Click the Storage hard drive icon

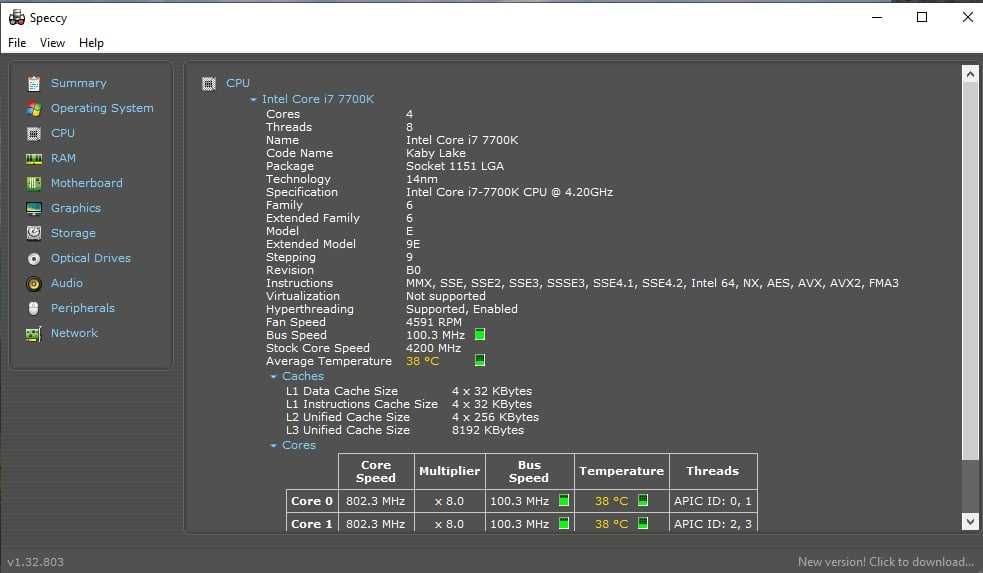(34, 233)
